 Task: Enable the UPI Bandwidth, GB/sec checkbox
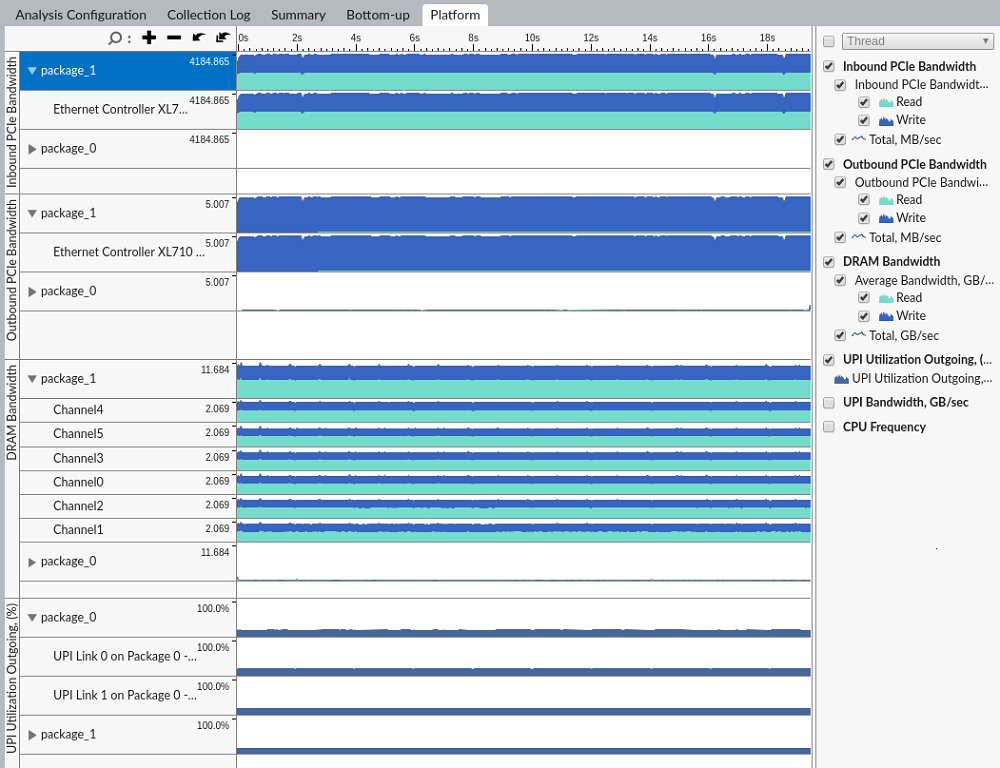[828, 403]
